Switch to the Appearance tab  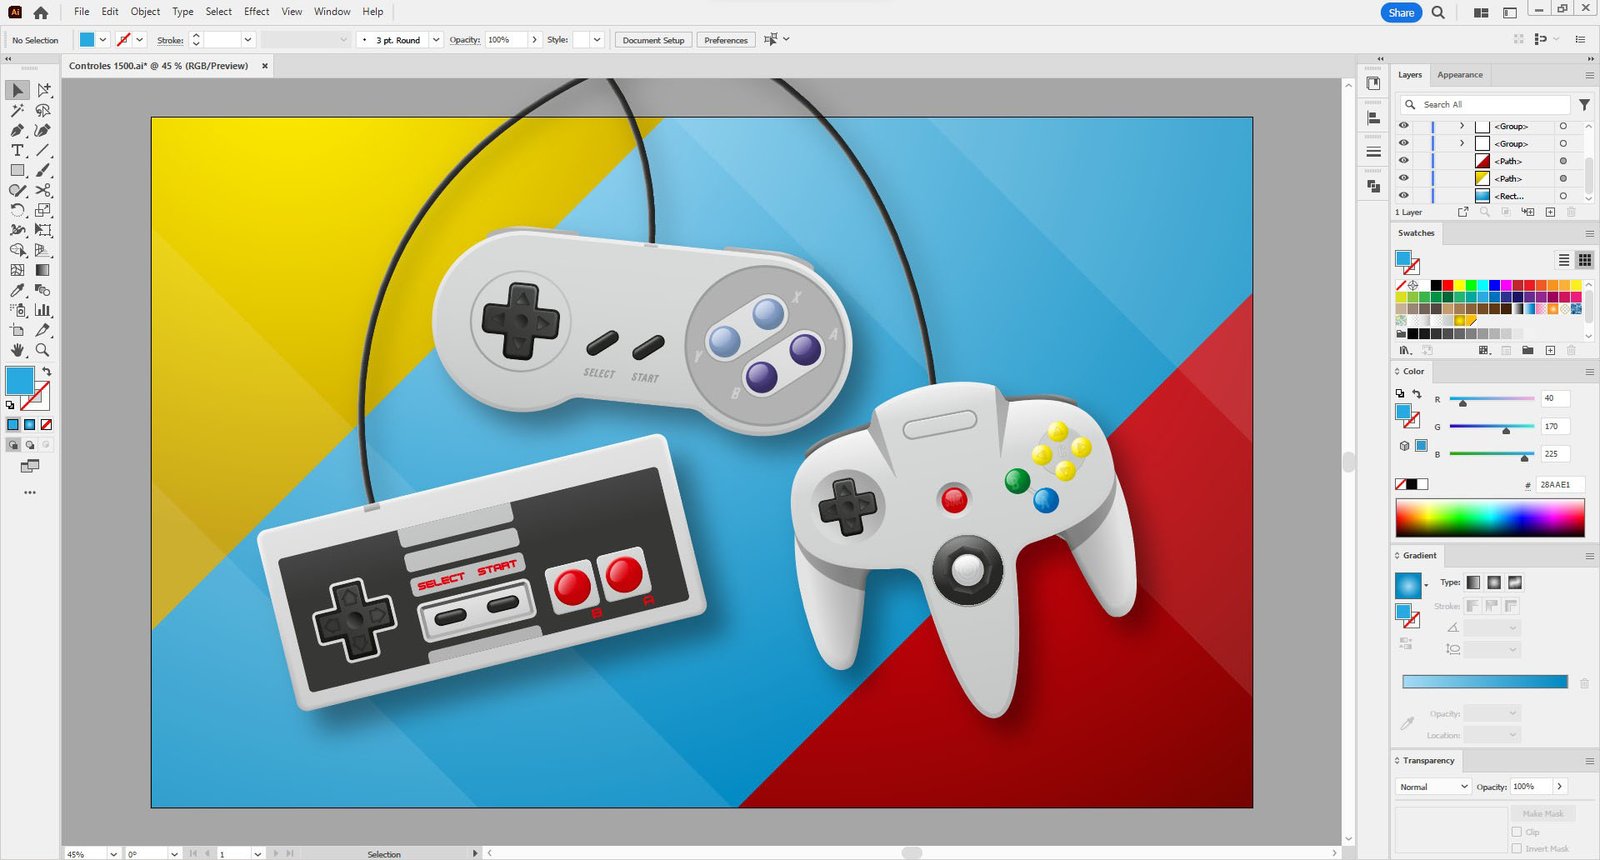click(x=1460, y=75)
